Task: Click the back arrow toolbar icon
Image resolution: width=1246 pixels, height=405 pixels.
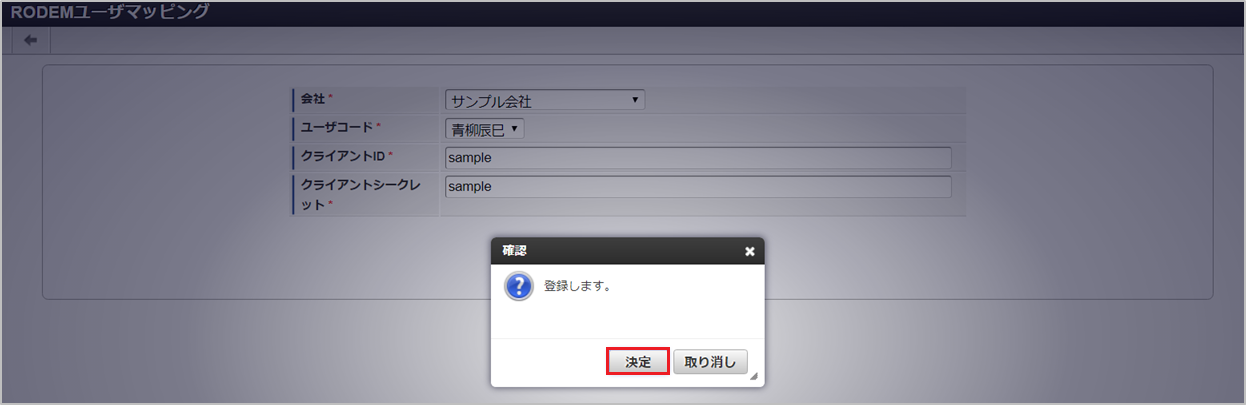Action: (30, 40)
